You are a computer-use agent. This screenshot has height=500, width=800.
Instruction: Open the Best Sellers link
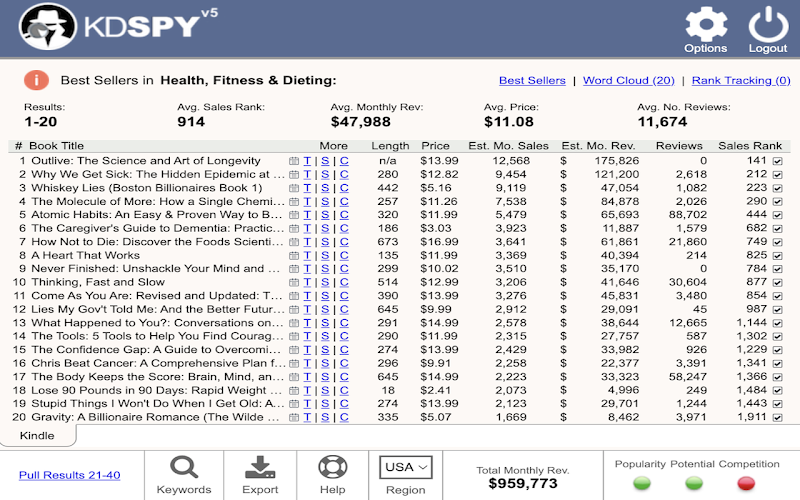click(532, 81)
